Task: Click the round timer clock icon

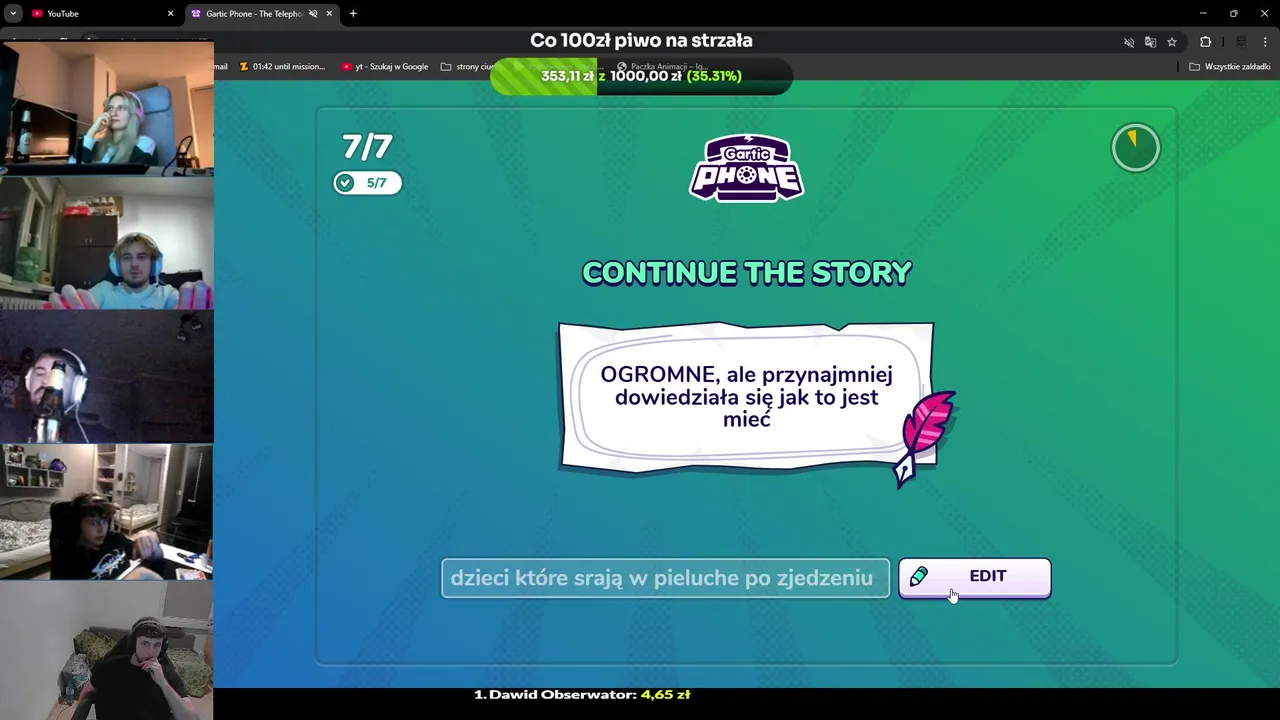Action: (x=1135, y=148)
